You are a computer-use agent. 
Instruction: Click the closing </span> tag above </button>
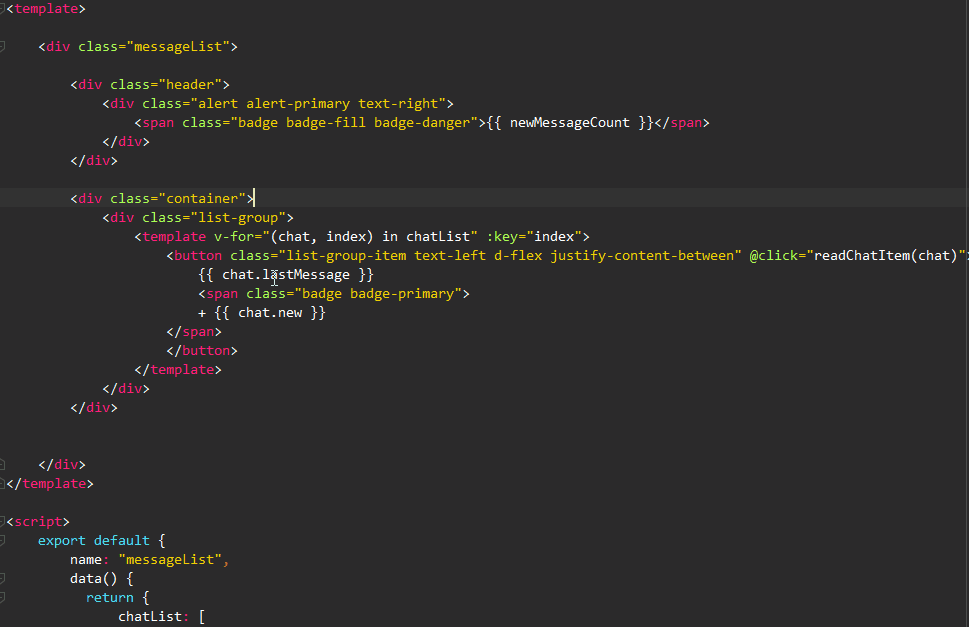coord(194,332)
